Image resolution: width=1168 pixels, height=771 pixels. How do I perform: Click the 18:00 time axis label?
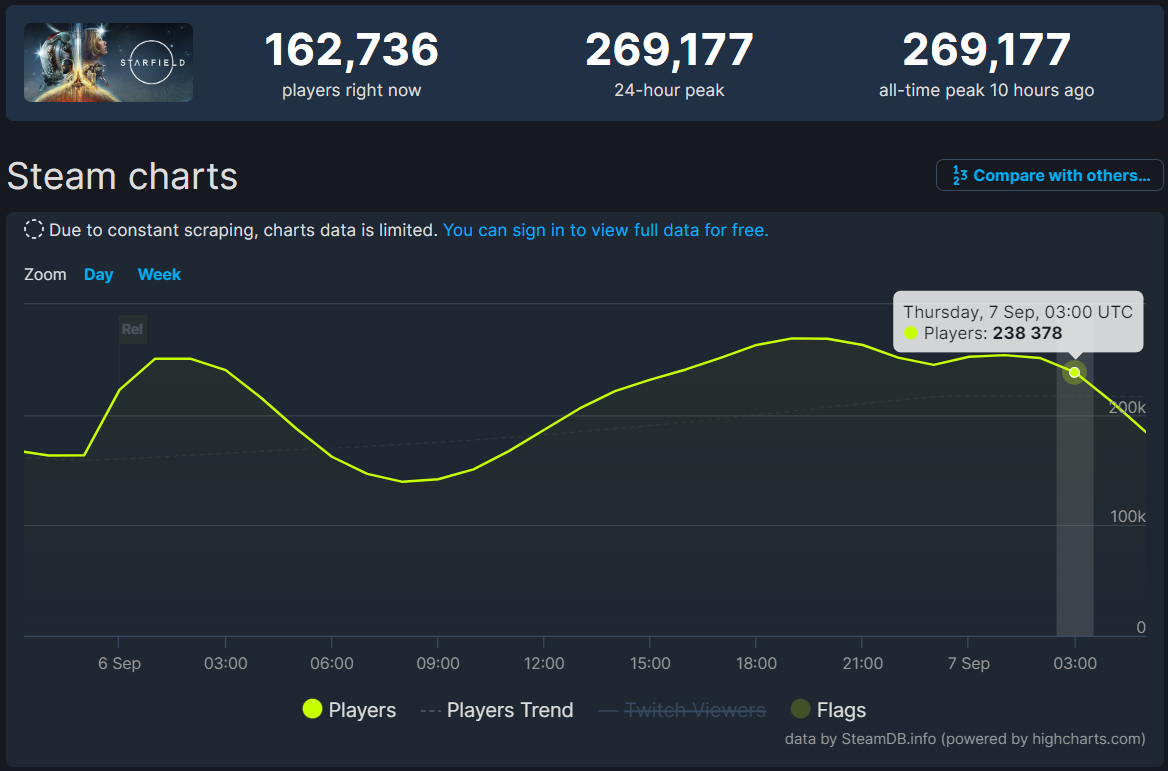coord(756,663)
